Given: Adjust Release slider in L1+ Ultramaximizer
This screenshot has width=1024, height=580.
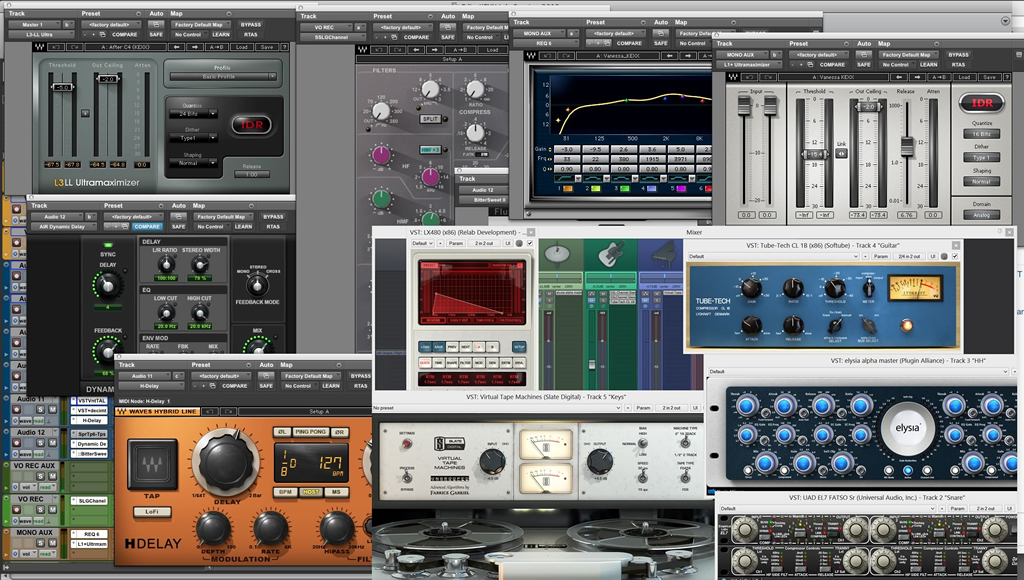Looking at the screenshot, I should coord(906,146).
